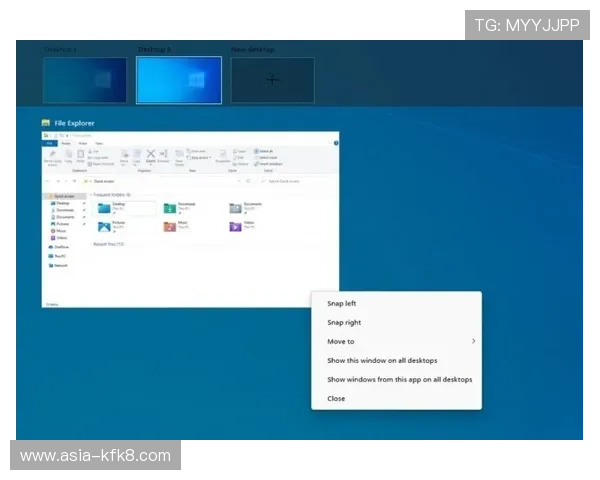Viewport: 600px width, 480px height.
Task: Open the Downloads folder icon
Action: (x=170, y=207)
